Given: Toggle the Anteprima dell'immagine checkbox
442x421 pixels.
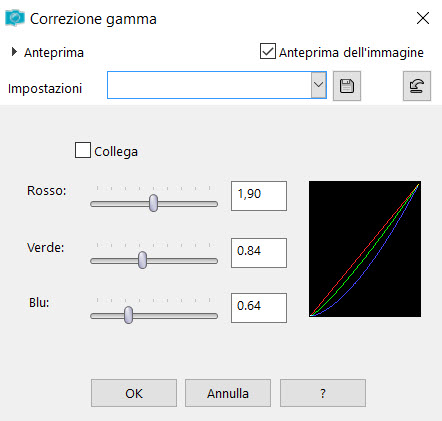Looking at the screenshot, I should (268, 51).
